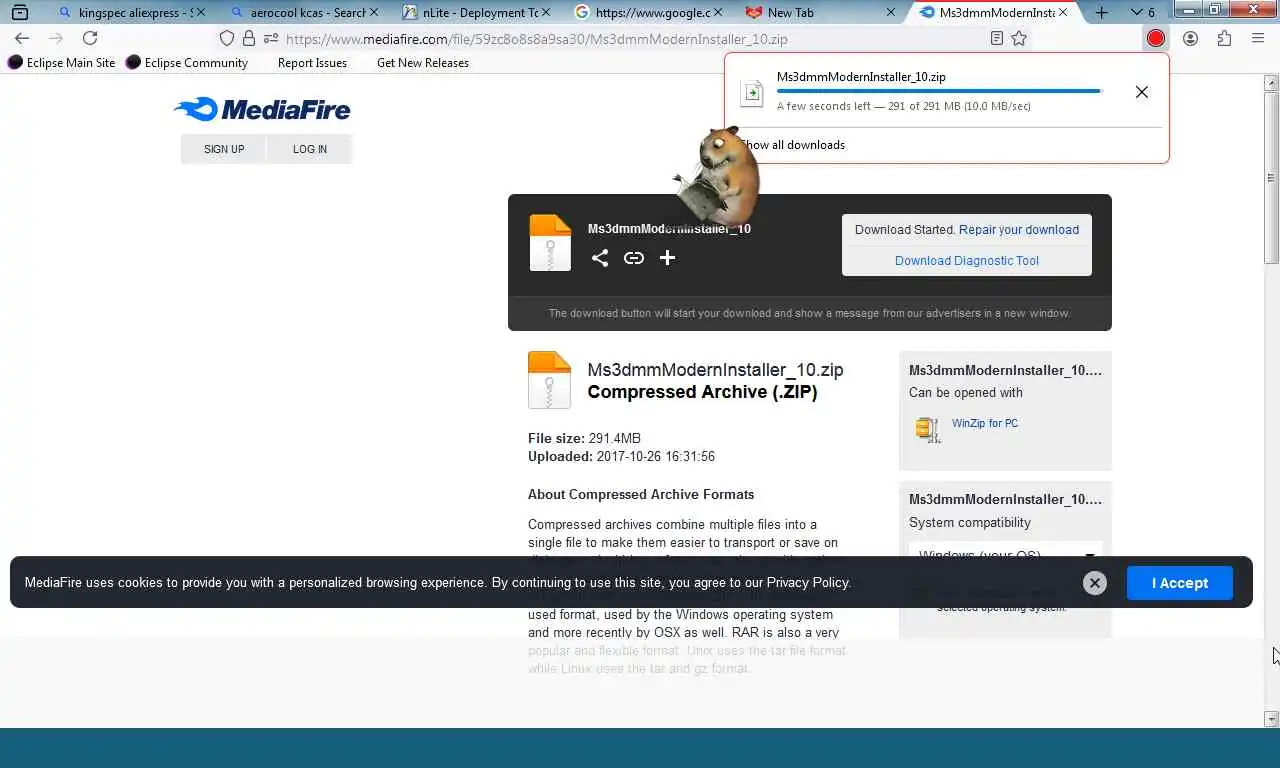Cancel the Ms3dmmModernInstaller_10.zip download
Screen dimensions: 1280x768
pos(1142,92)
